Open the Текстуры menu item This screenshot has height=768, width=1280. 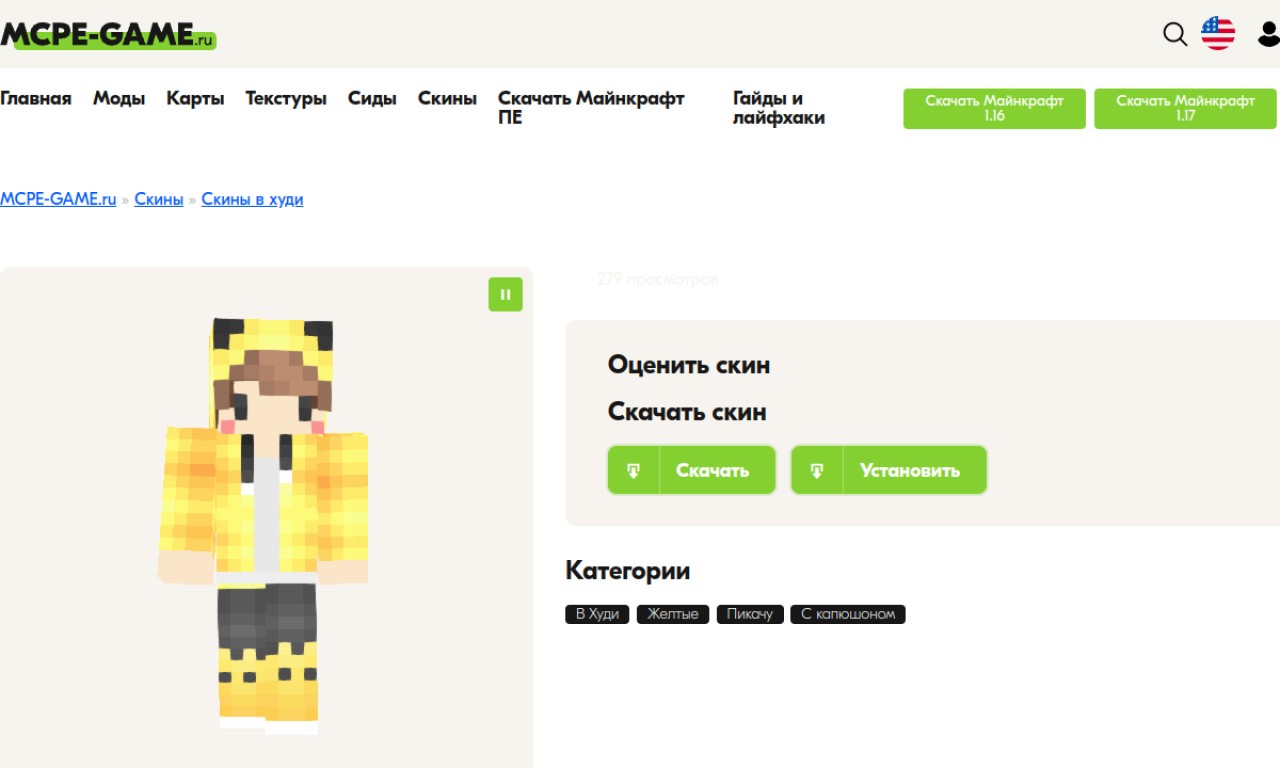pyautogui.click(x=286, y=98)
